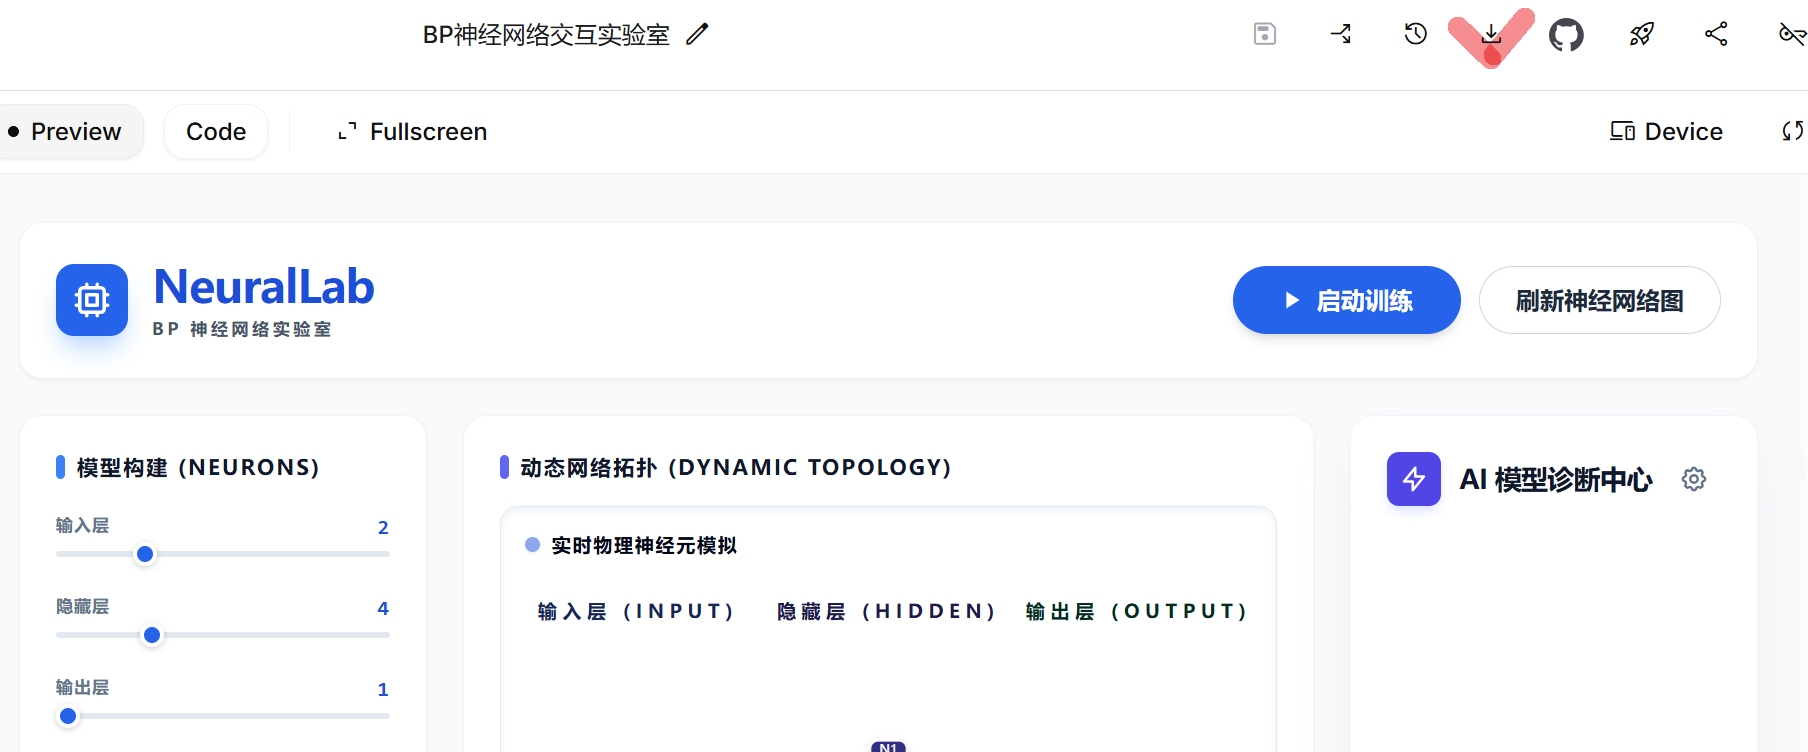Viewport: 1808px width, 752px height.
Task: Click the NeuralLab chip logo icon
Action: pyautogui.click(x=92, y=300)
